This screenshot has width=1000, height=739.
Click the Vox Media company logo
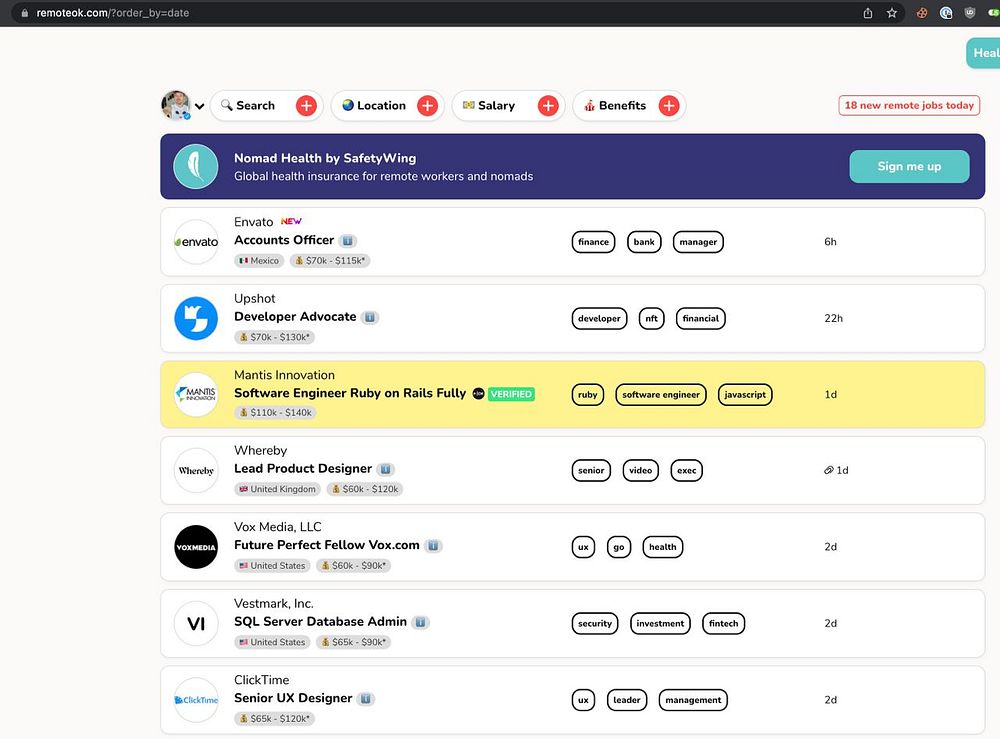(196, 547)
